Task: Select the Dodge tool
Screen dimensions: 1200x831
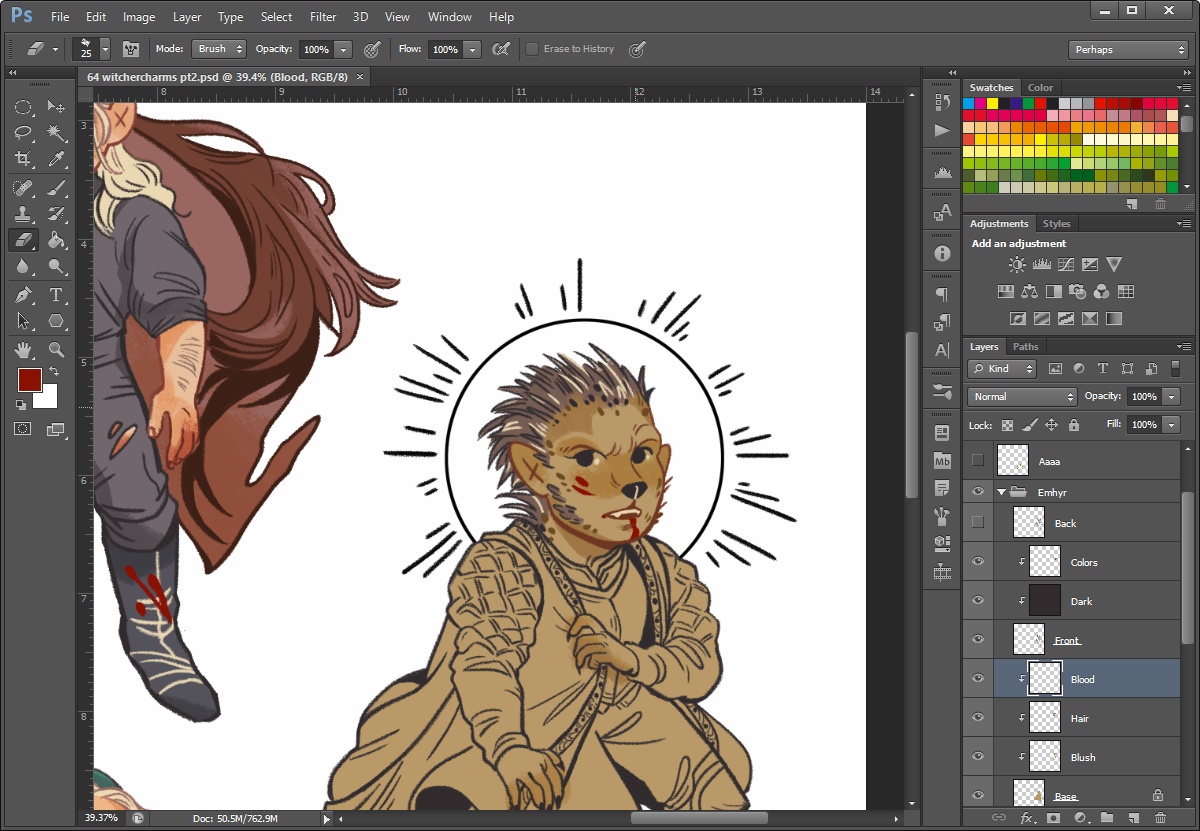Action: [x=56, y=266]
